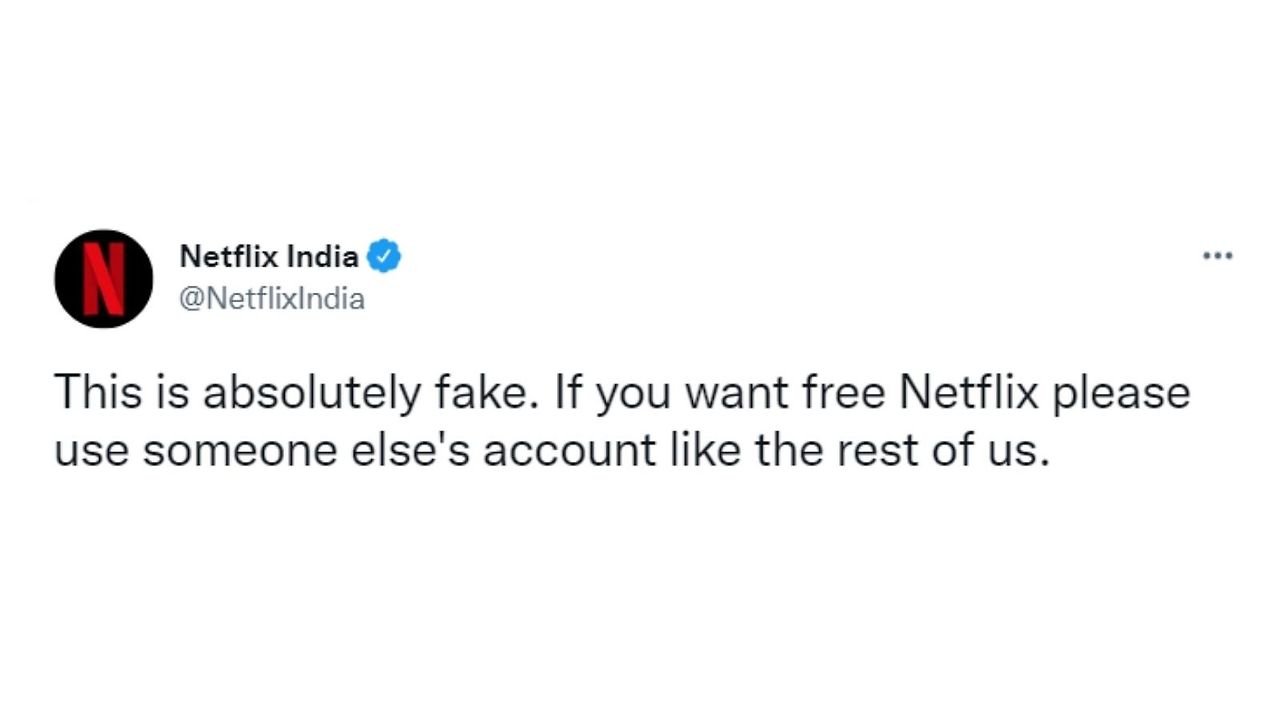Select the 'Netflix India' display name
This screenshot has width=1280, height=720.
(269, 257)
